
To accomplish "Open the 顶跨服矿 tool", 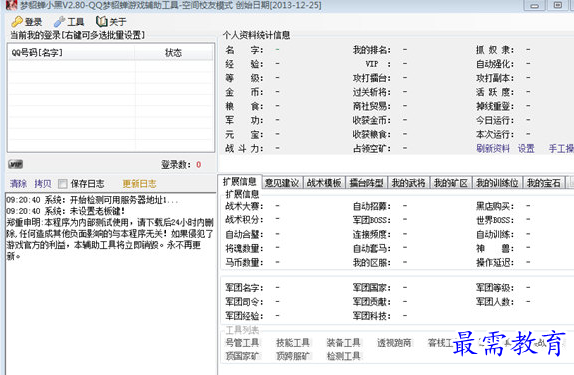I will (x=293, y=356).
